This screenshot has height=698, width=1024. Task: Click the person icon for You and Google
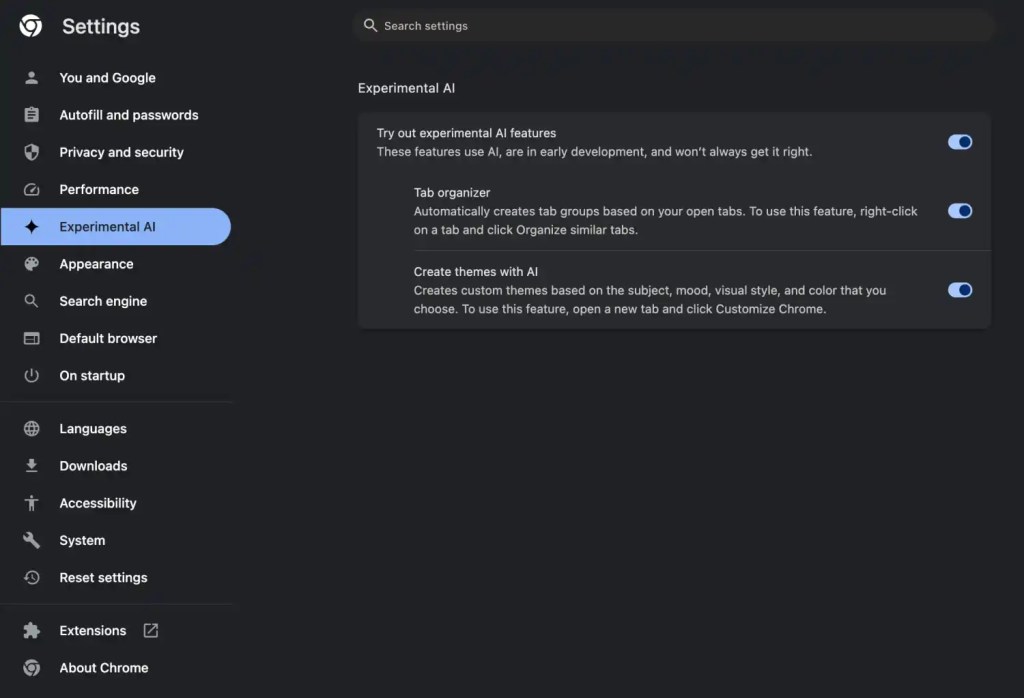[31, 78]
